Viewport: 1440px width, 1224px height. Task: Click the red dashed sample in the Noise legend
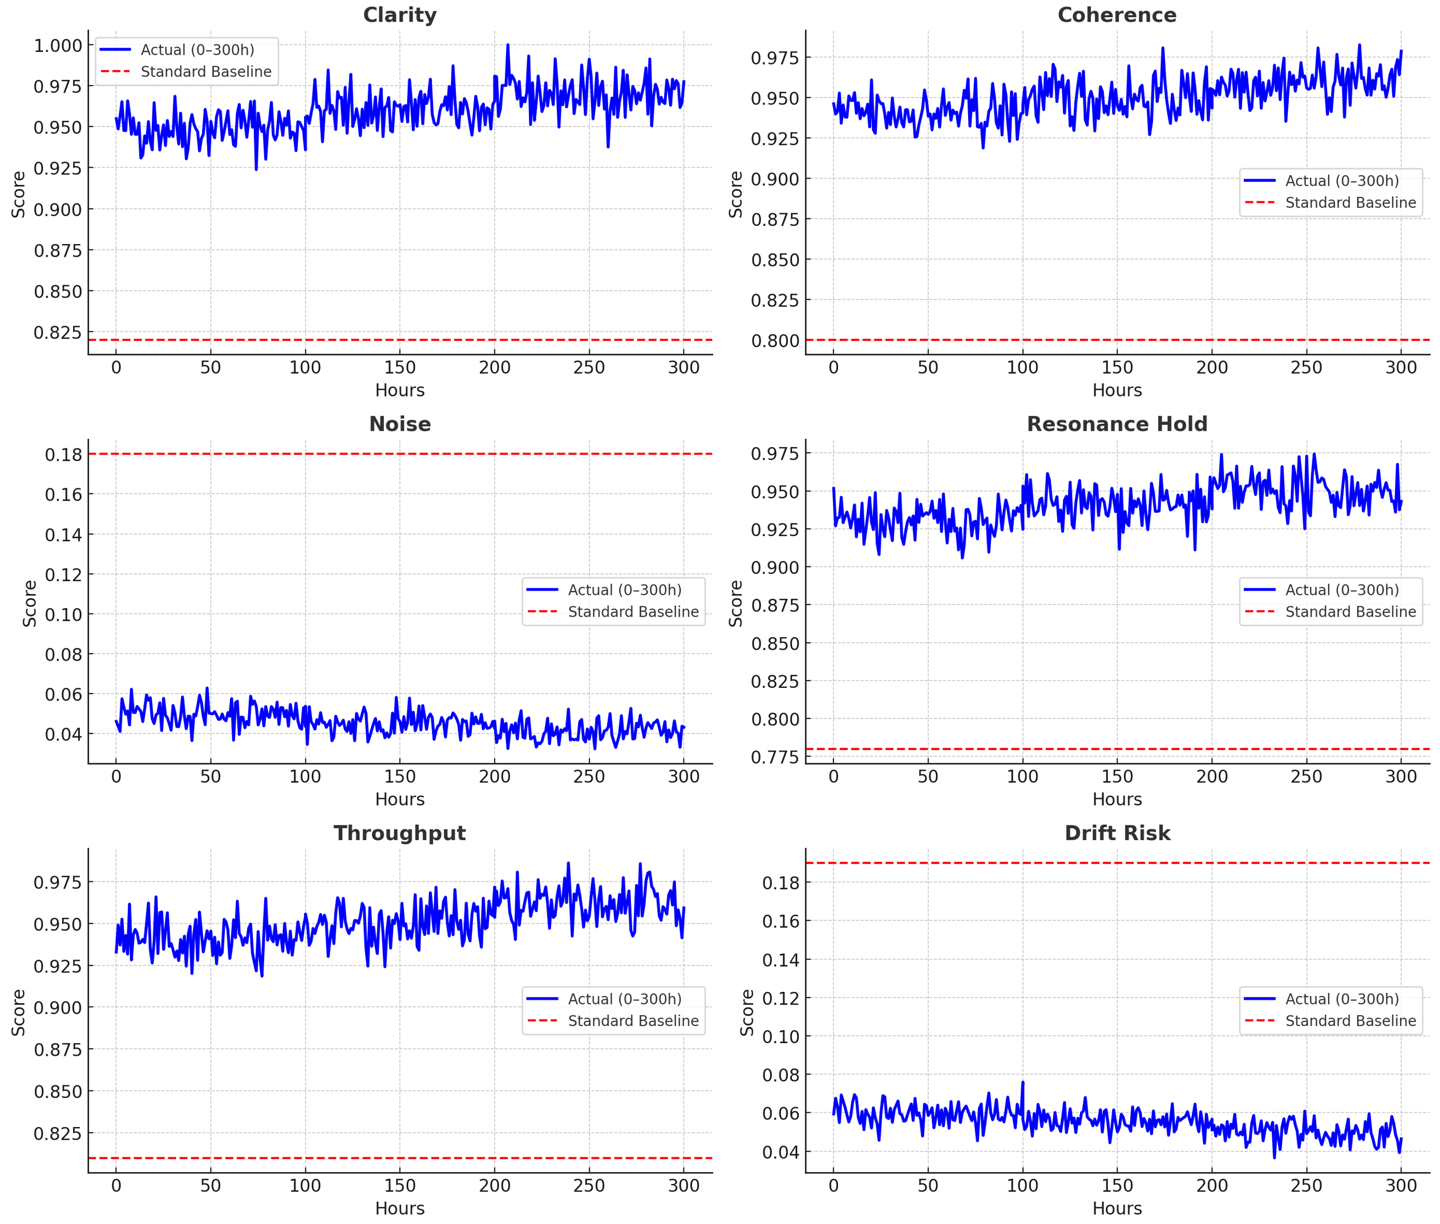click(542, 612)
